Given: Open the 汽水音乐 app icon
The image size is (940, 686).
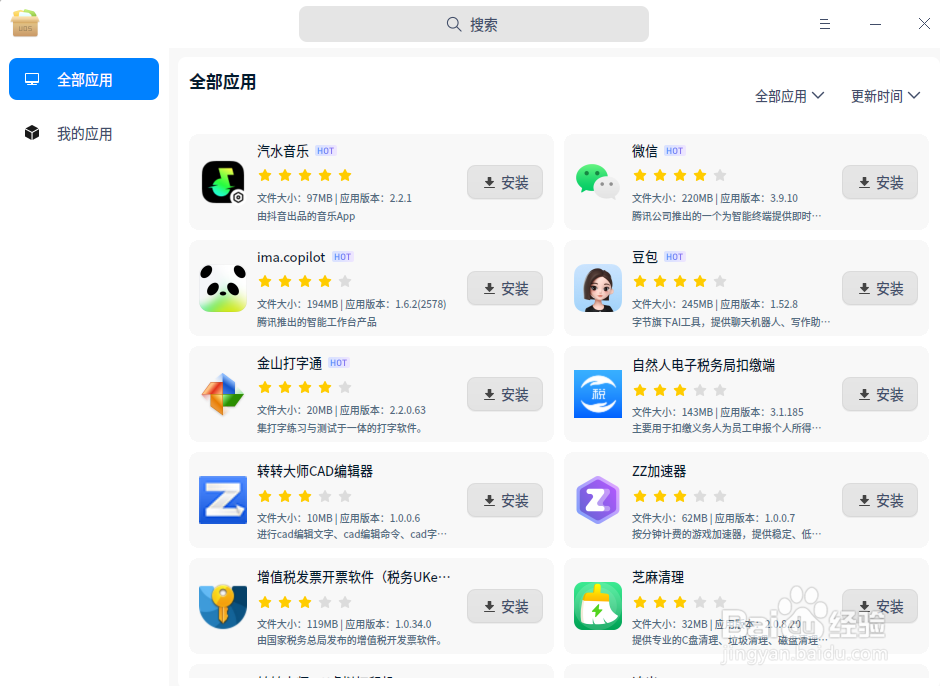Looking at the screenshot, I should 222,182.
